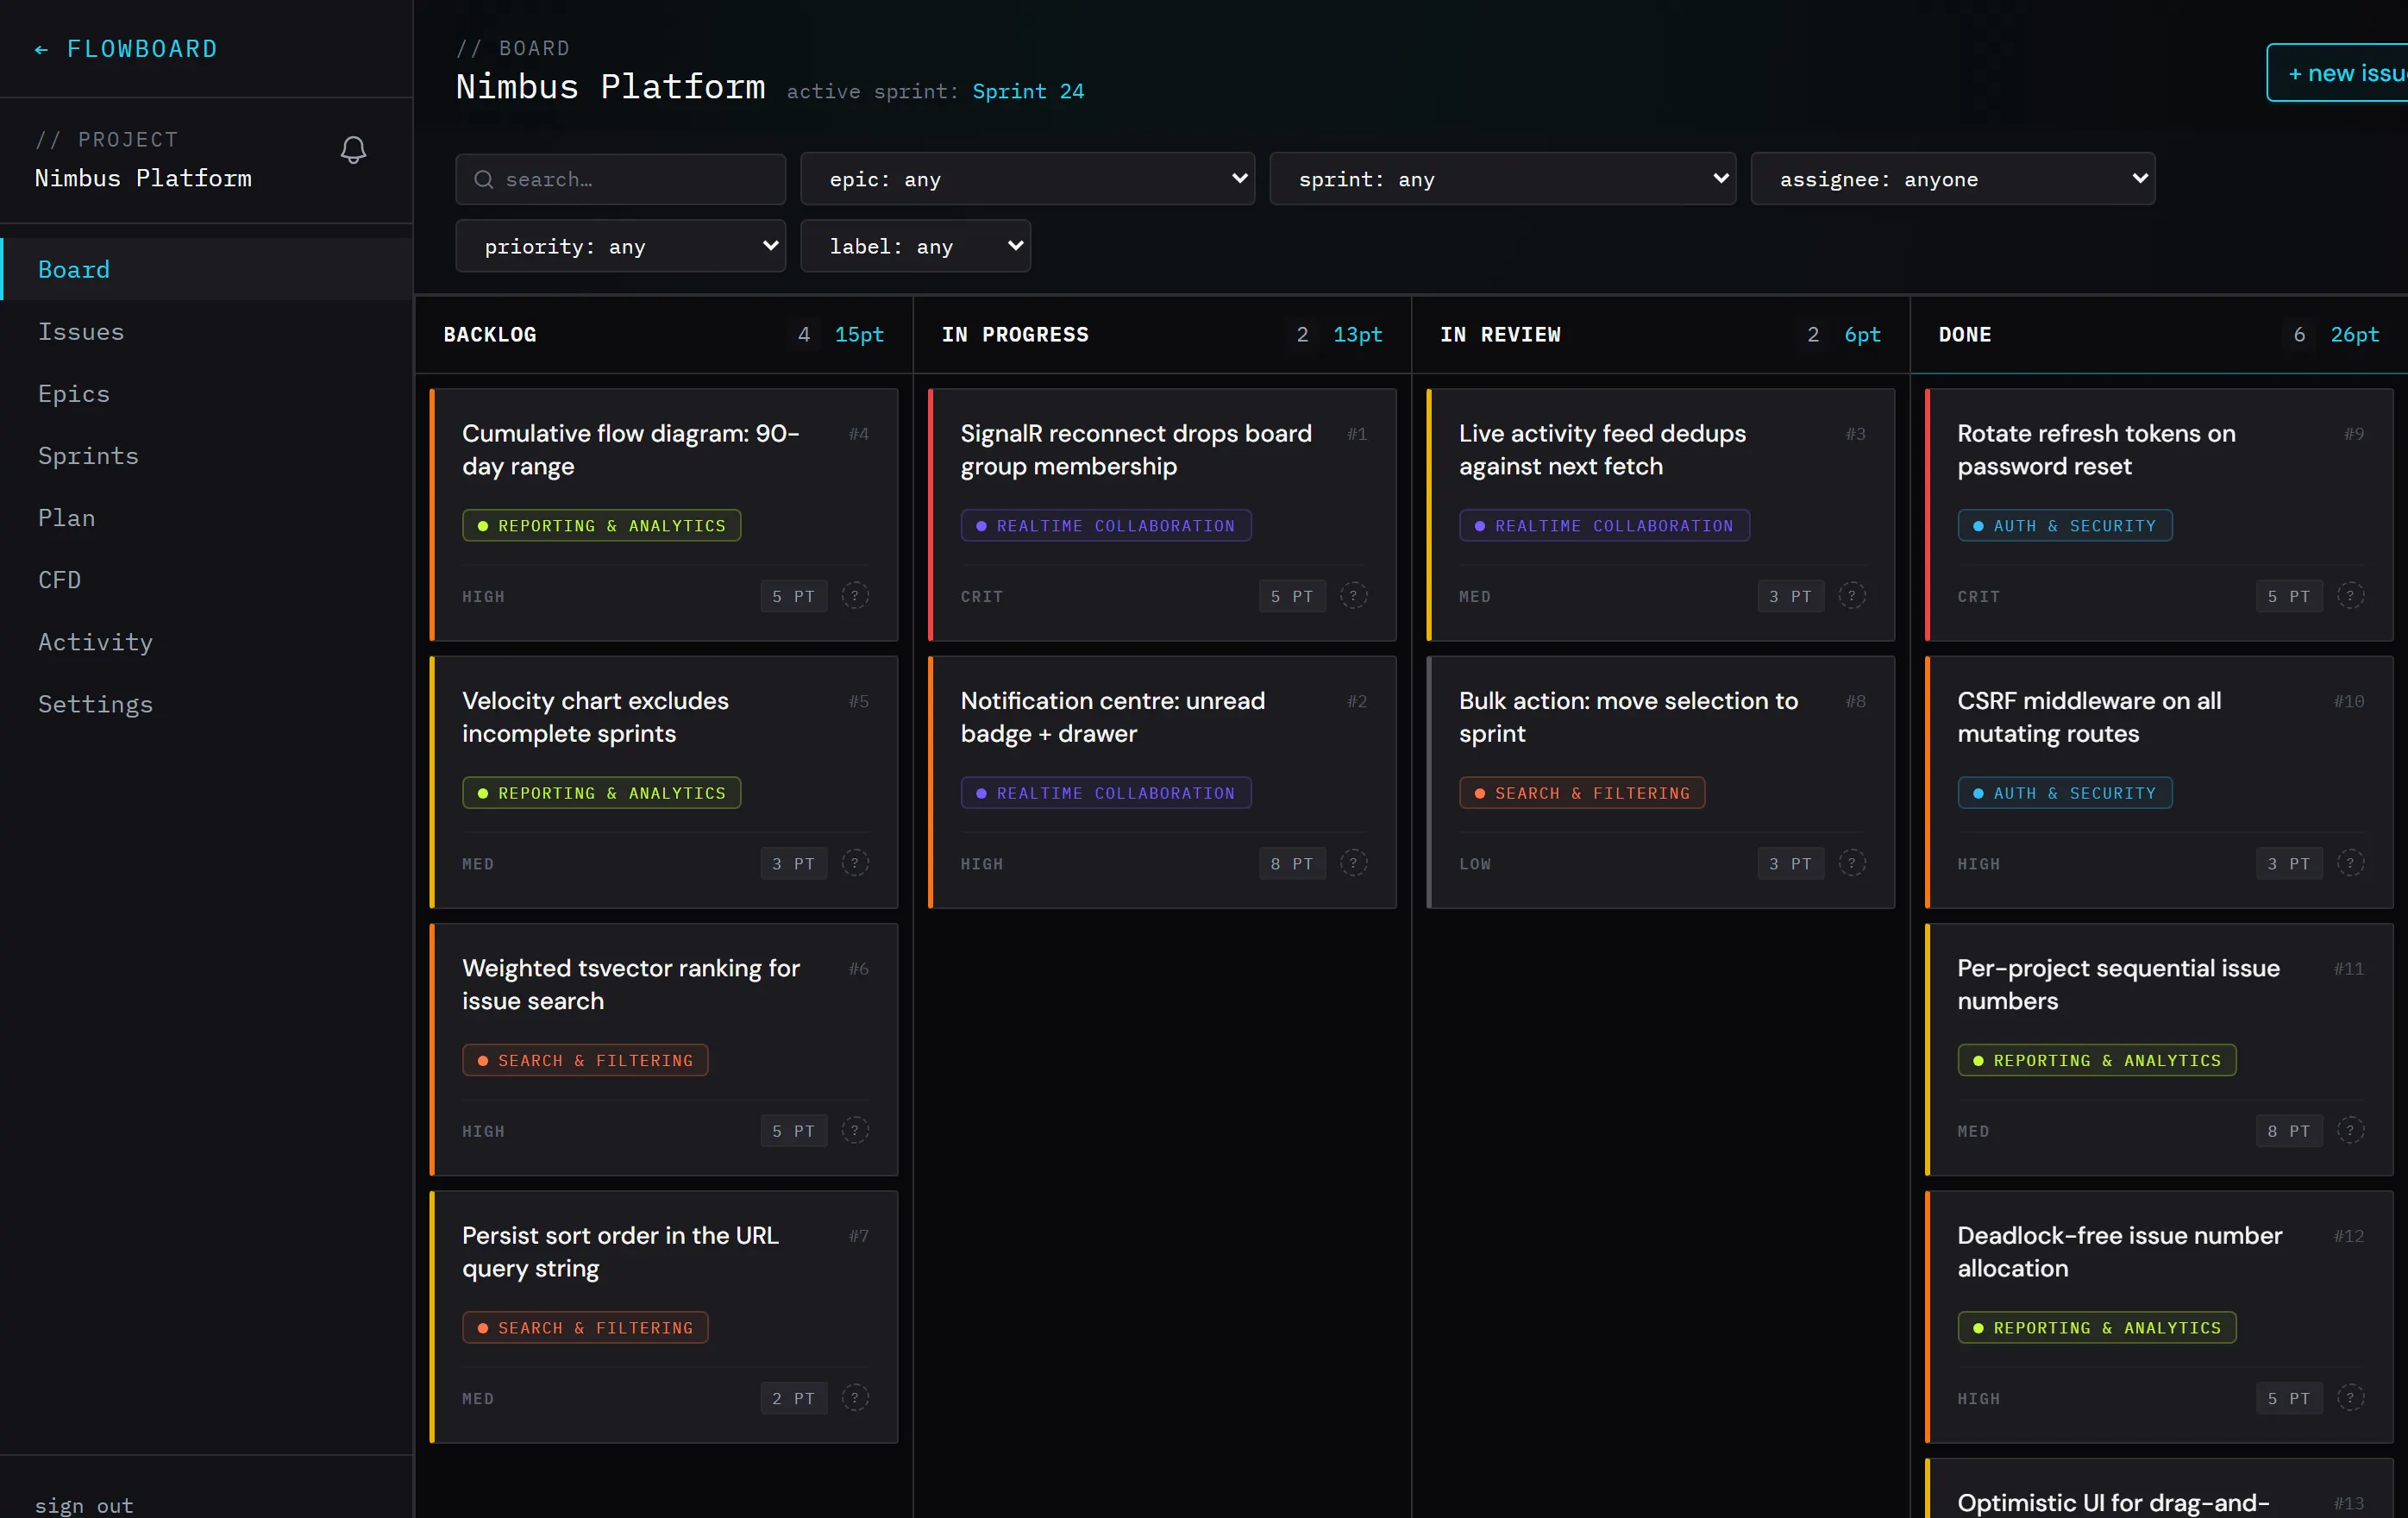Open CFD in the sidebar
The height and width of the screenshot is (1518, 2408).
click(x=207, y=579)
